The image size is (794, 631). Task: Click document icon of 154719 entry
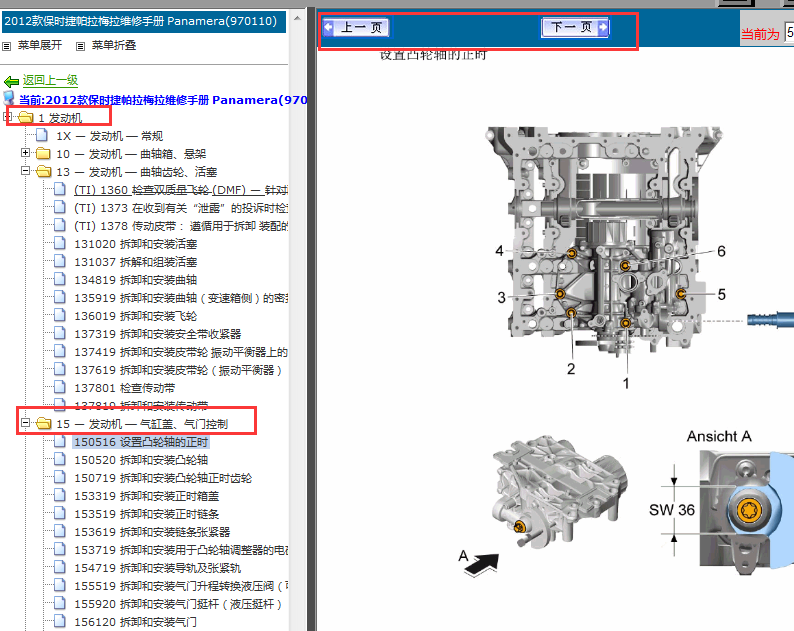coord(59,567)
